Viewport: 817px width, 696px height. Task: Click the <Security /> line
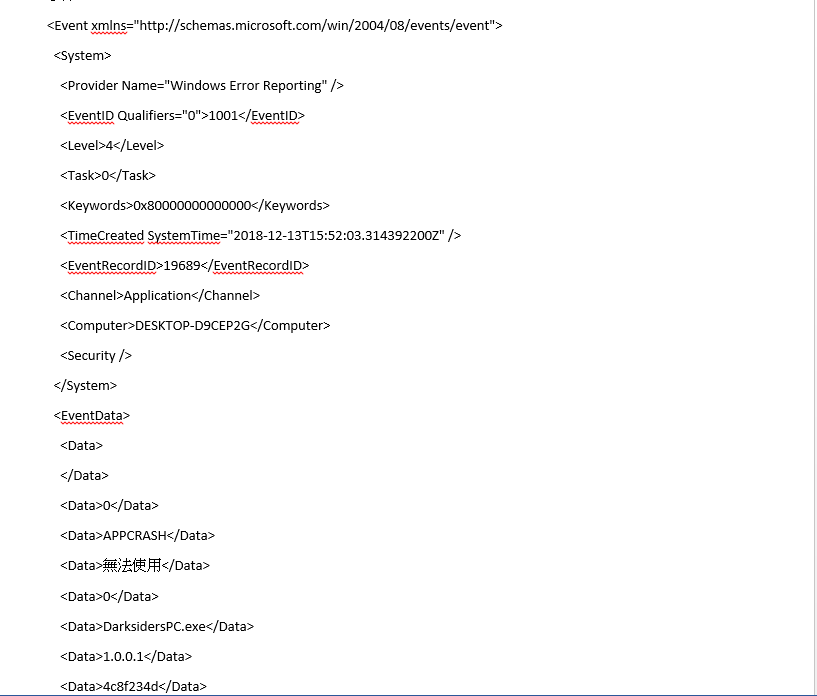point(96,356)
